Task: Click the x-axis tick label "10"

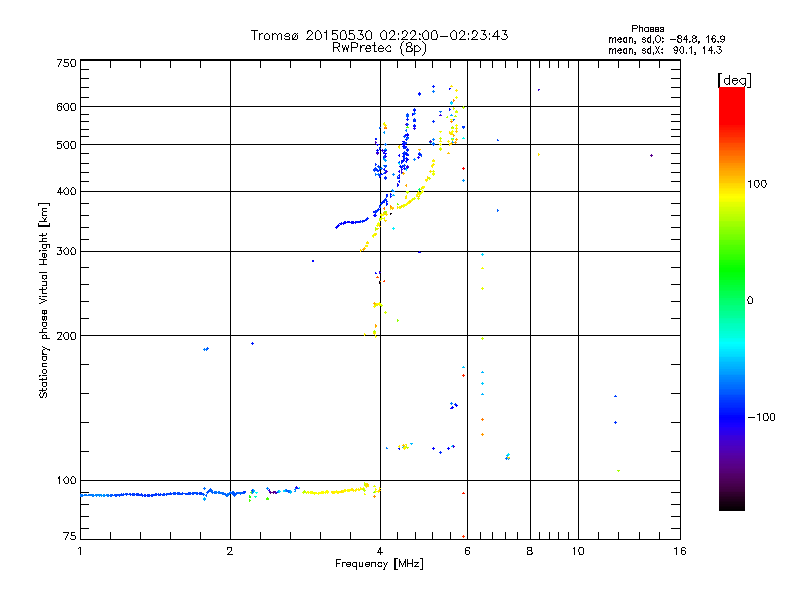Action: pos(578,551)
